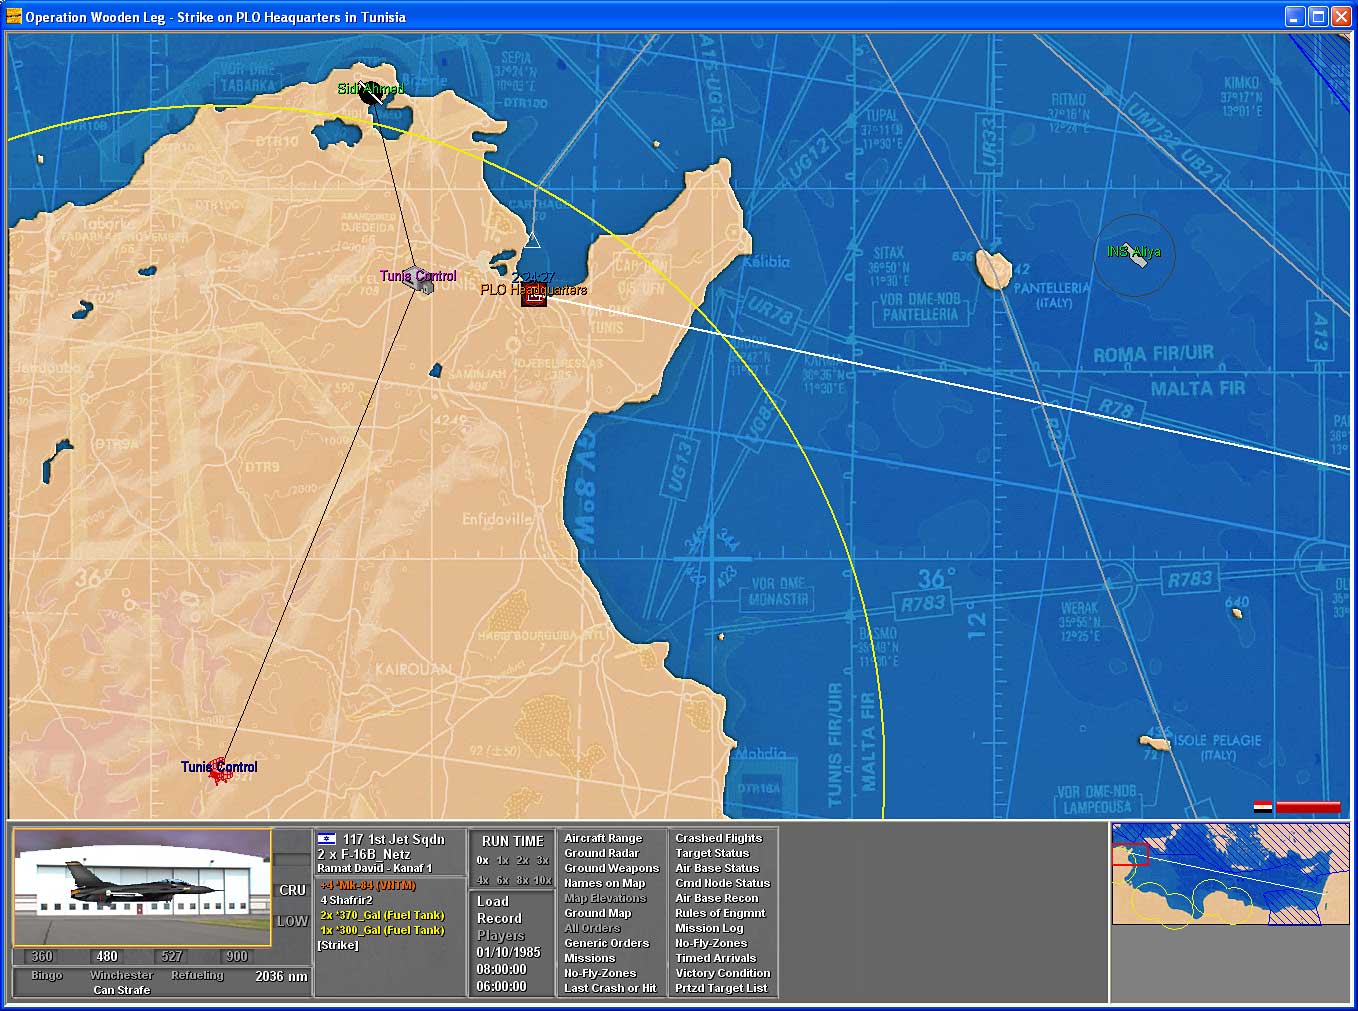This screenshot has width=1358, height=1011.
Task: Select the Mk-84 weapon loadout line
Action: coord(368,885)
